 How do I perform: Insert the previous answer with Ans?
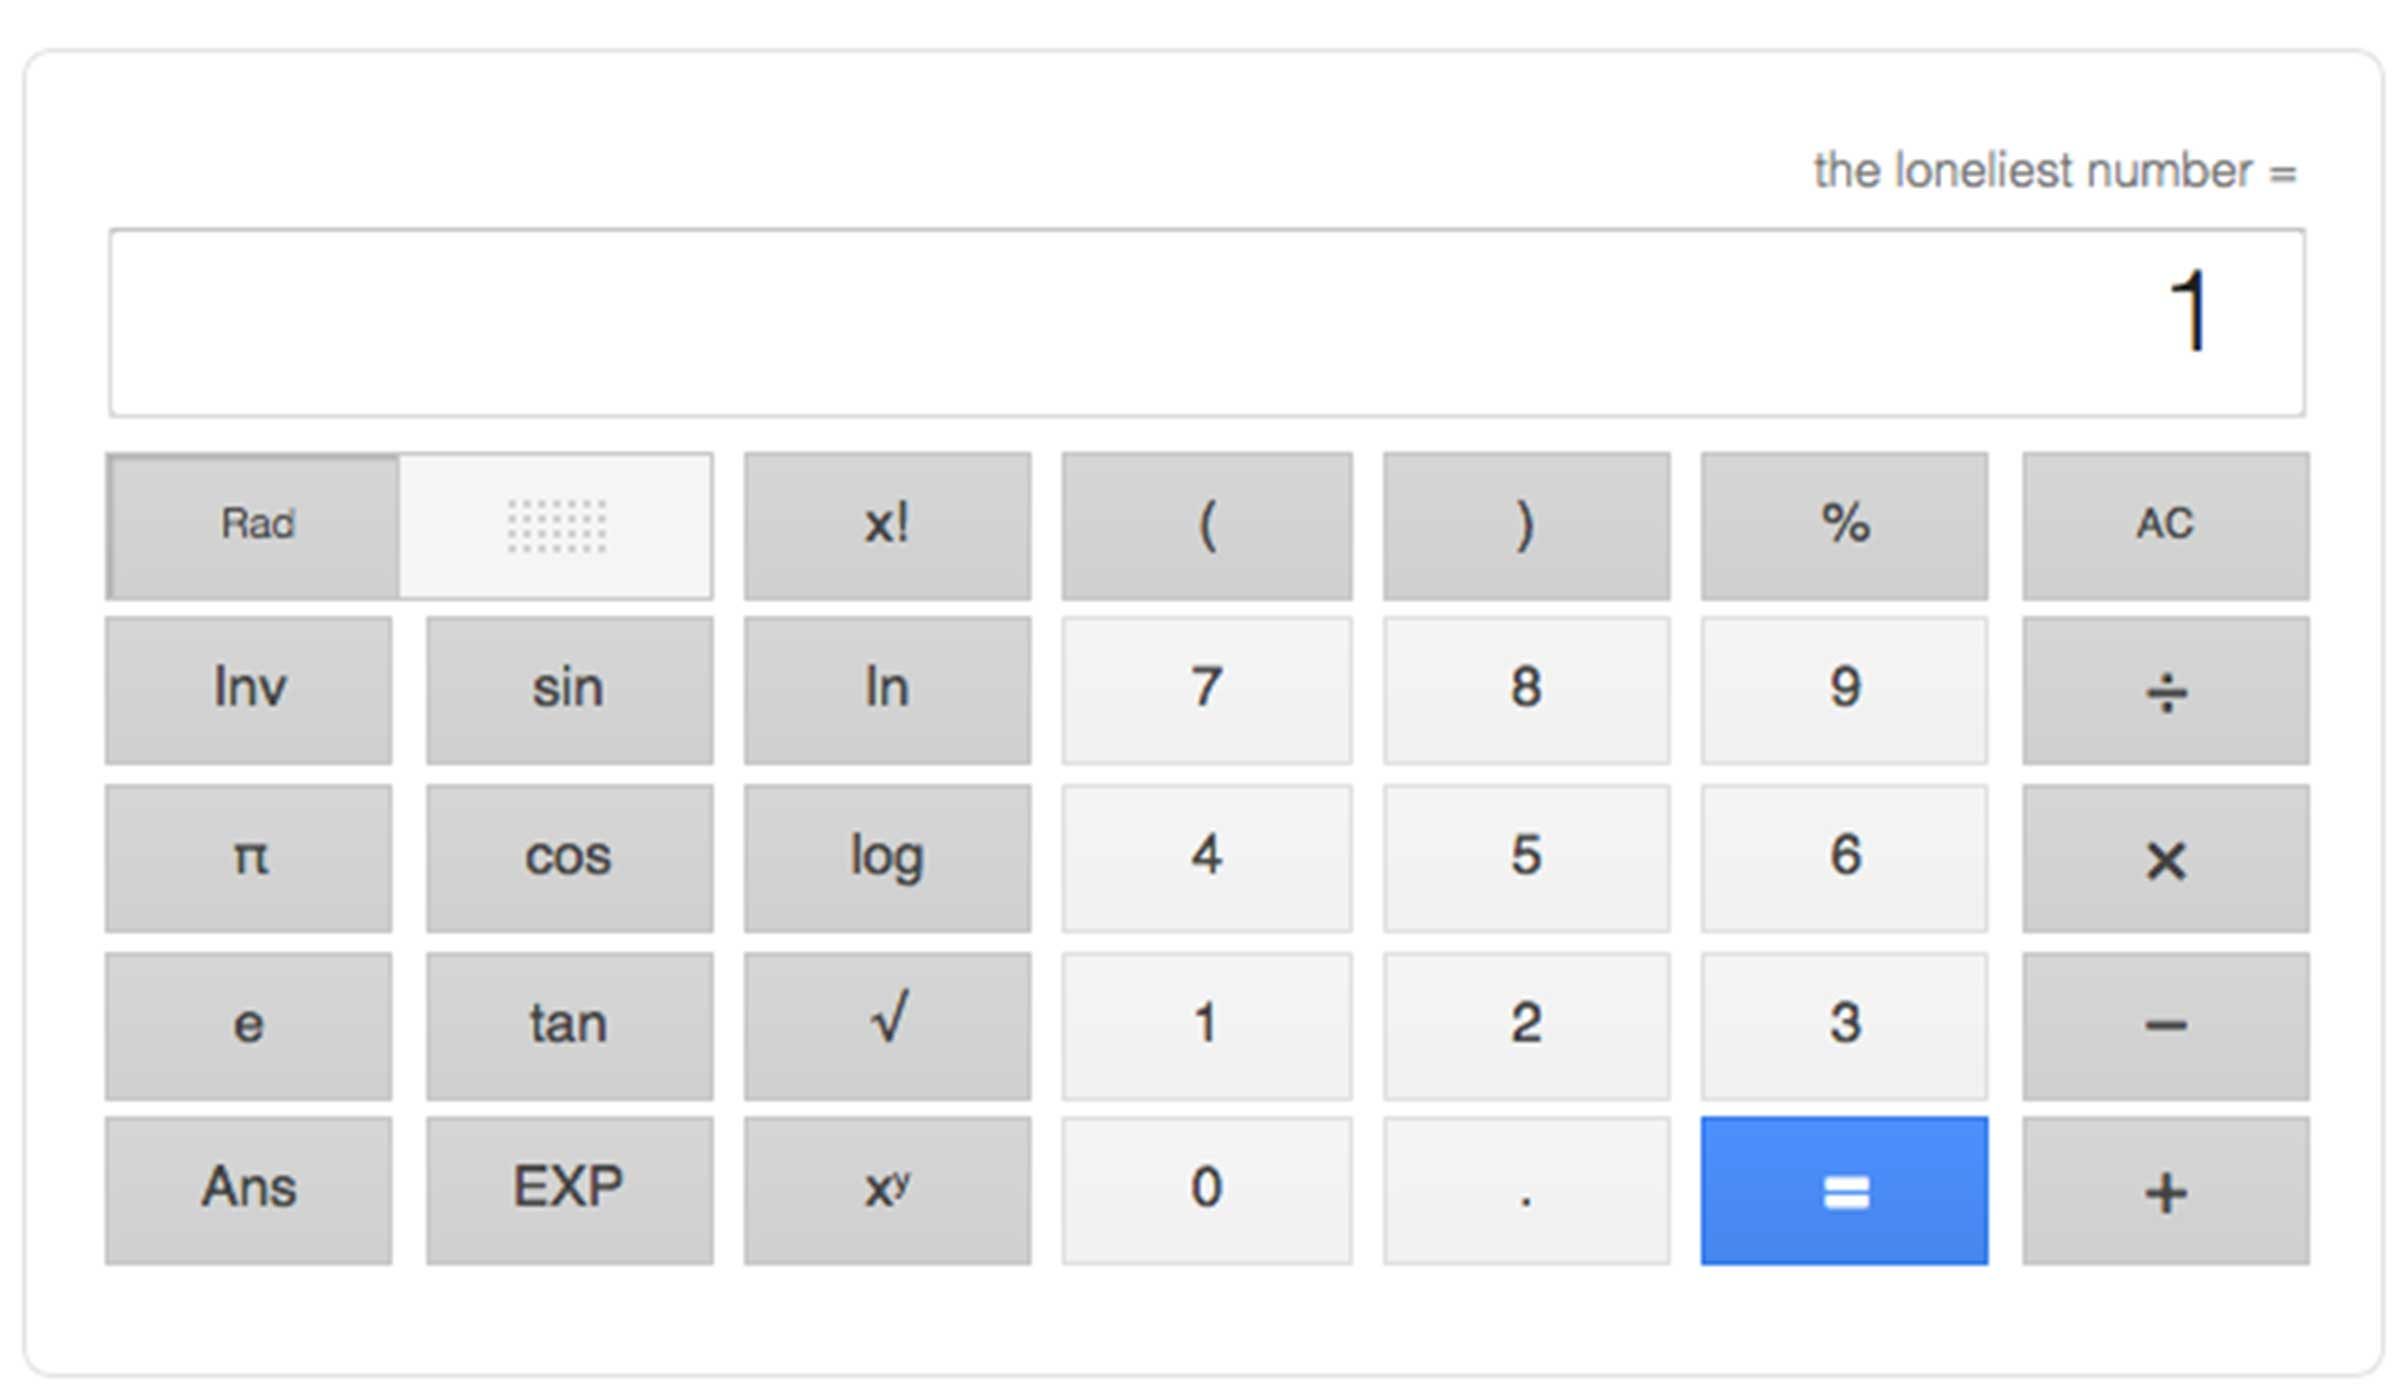tap(249, 1191)
